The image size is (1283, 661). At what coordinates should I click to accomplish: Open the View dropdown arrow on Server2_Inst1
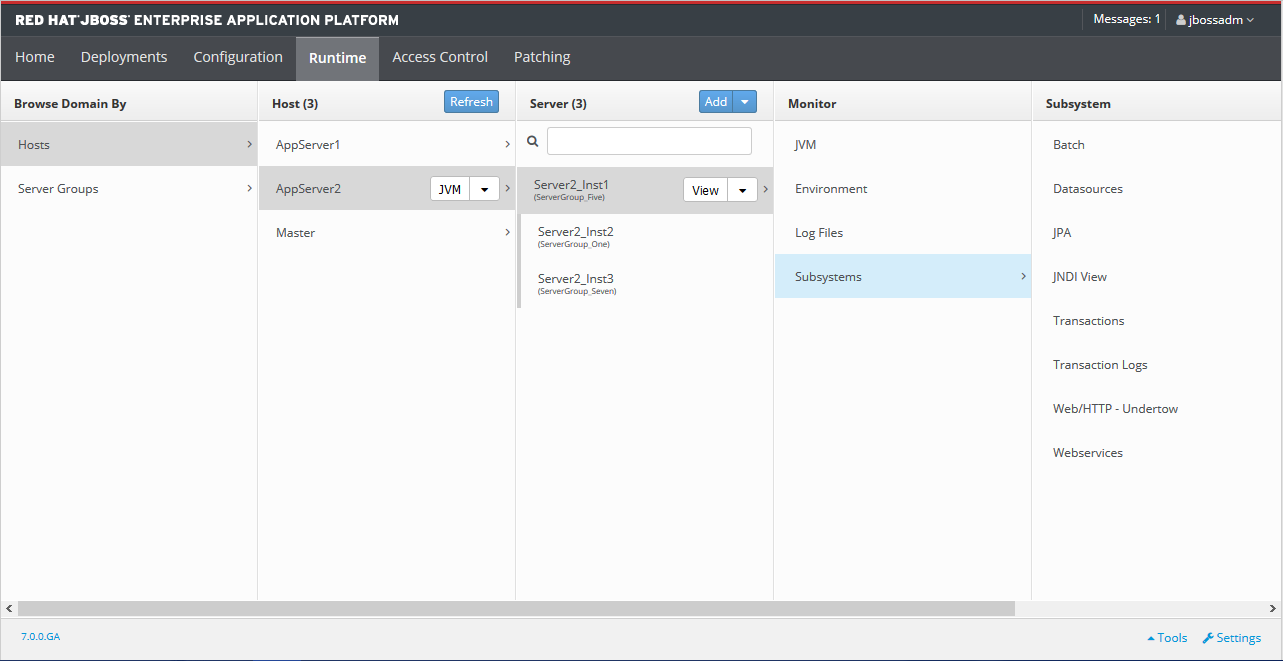click(x=742, y=190)
